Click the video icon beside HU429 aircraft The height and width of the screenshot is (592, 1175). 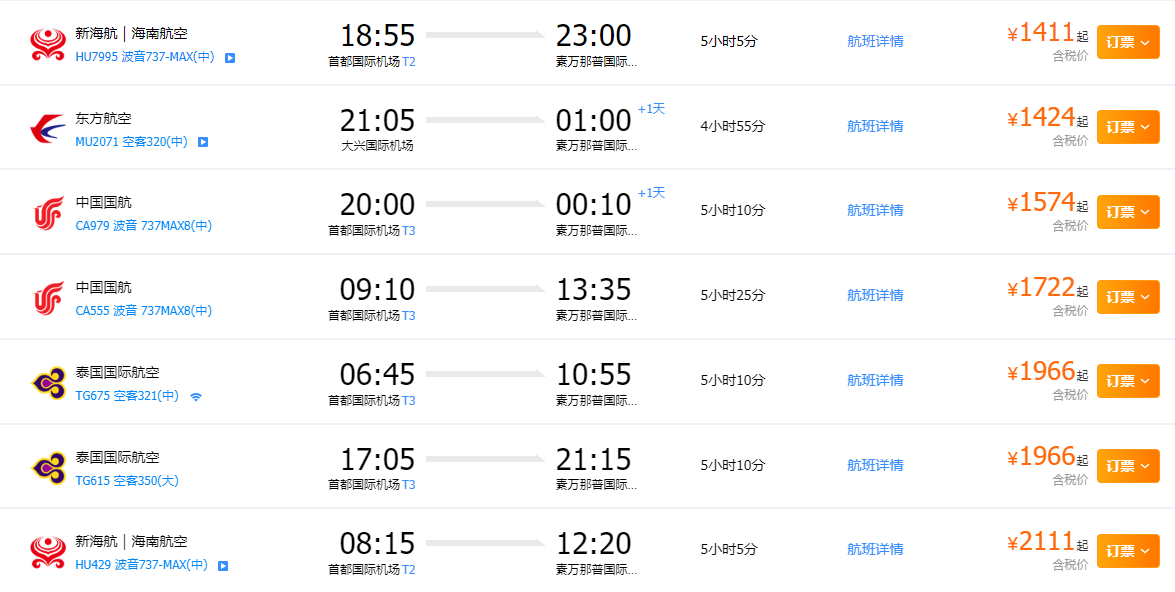pos(223,566)
